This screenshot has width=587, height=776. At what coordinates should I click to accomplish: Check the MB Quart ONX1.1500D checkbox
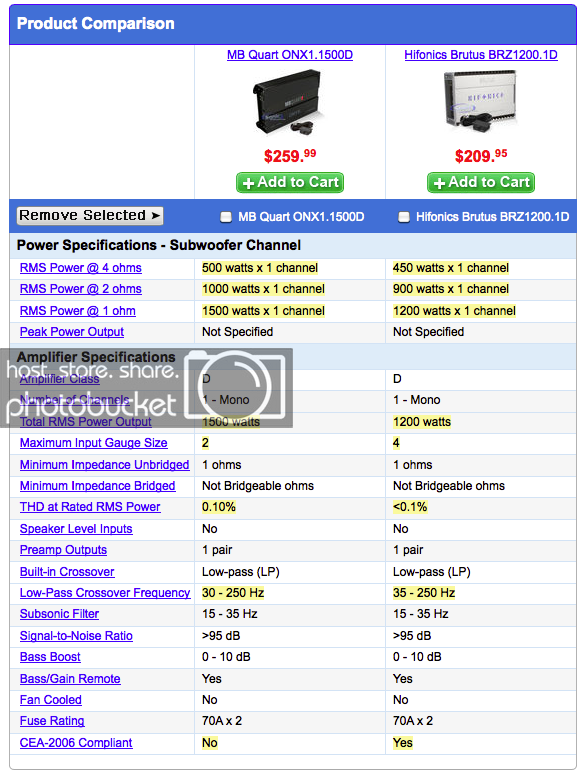point(226,217)
